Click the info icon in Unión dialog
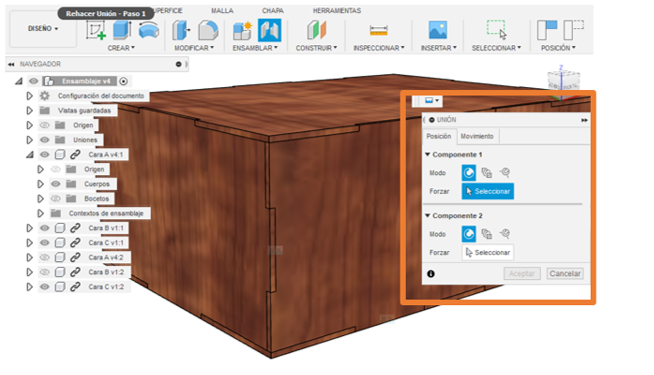The height and width of the screenshot is (375, 654). [431, 274]
